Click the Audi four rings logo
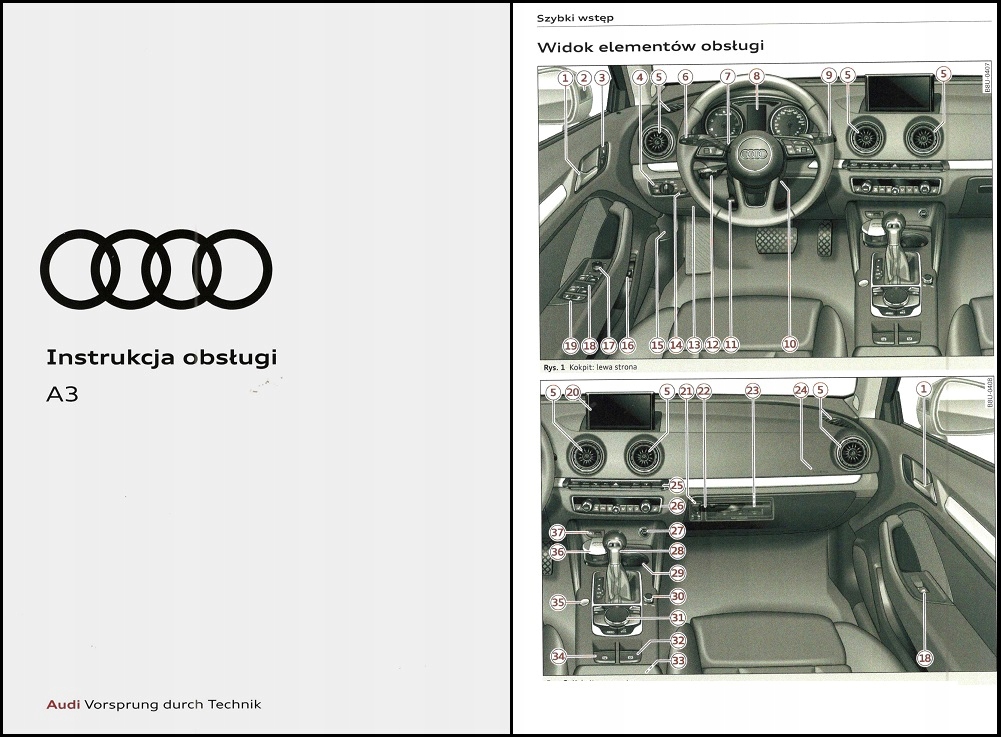This screenshot has width=1001, height=737. click(156, 268)
